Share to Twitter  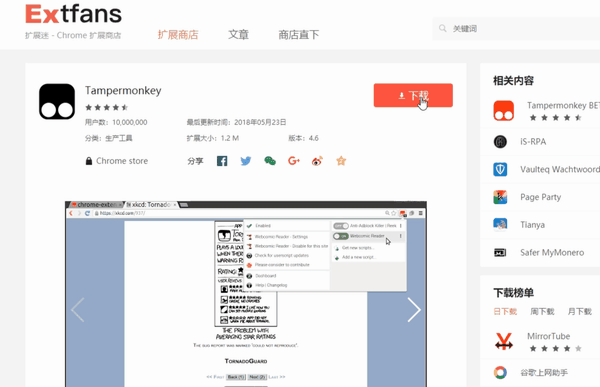click(x=246, y=161)
